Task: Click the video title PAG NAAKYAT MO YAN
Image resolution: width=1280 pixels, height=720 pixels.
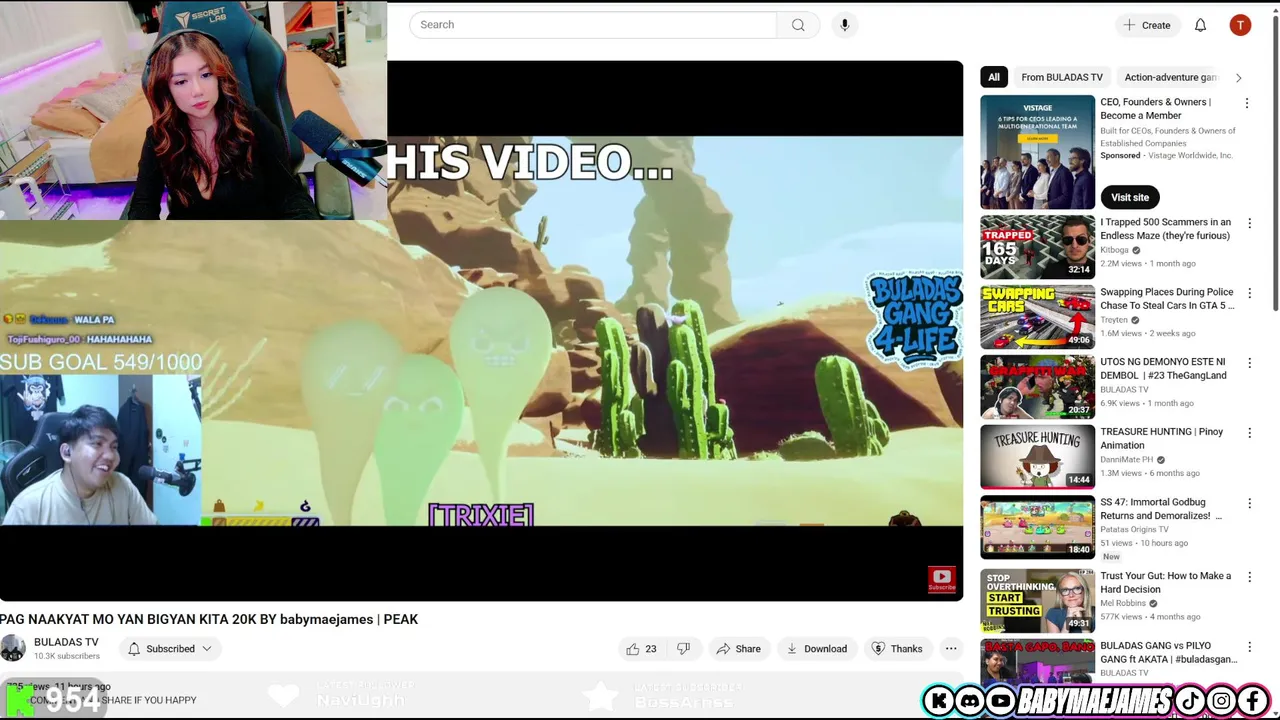Action: click(x=209, y=619)
